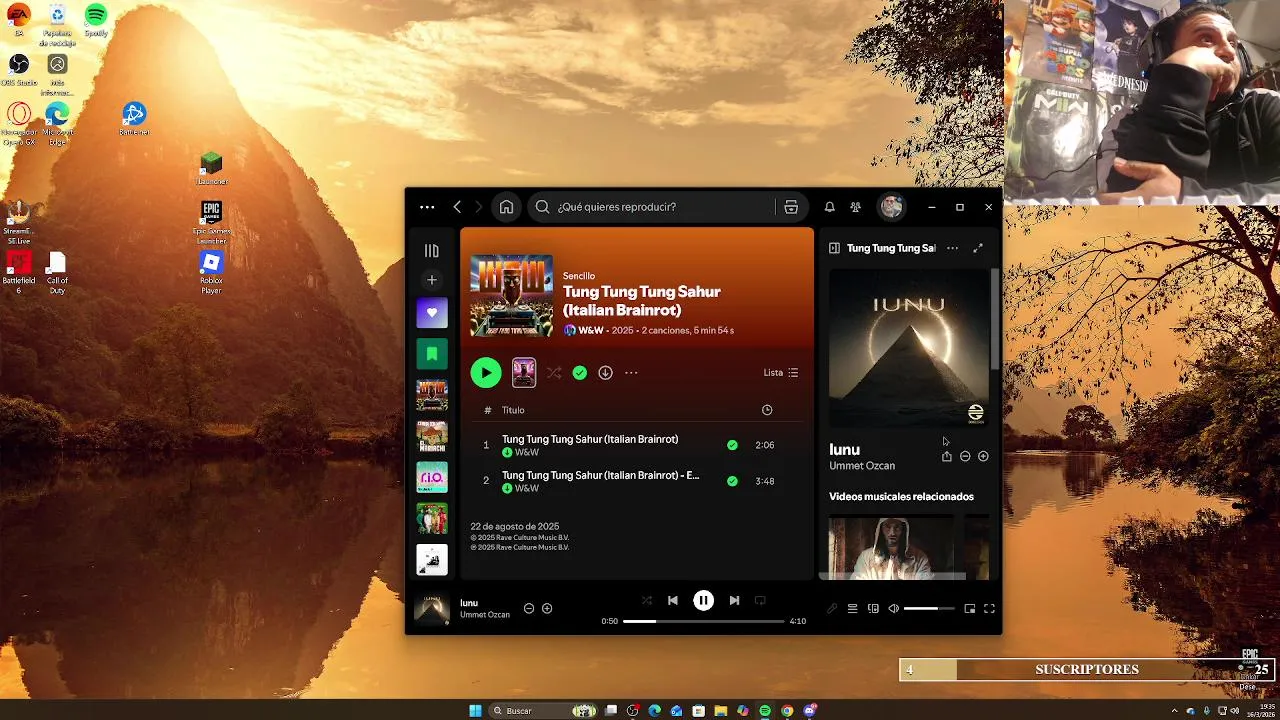The image size is (1280, 720).
Task: Expand Now Playing view to full size
Action: [x=978, y=248]
